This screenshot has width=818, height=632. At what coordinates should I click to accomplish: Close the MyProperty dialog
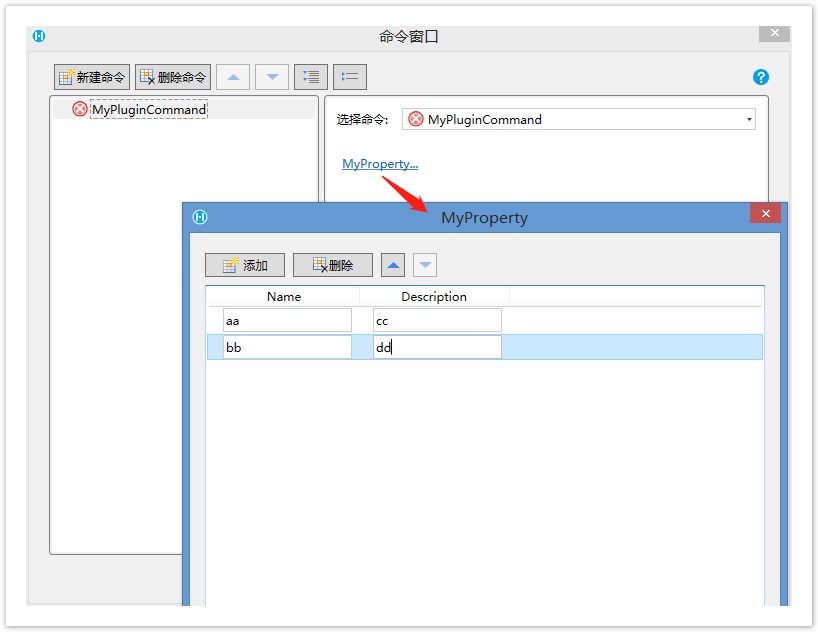[x=765, y=214]
